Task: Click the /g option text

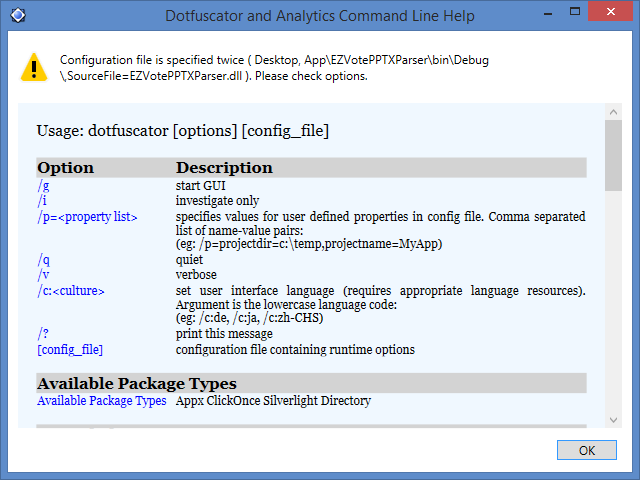Action: pos(43,186)
